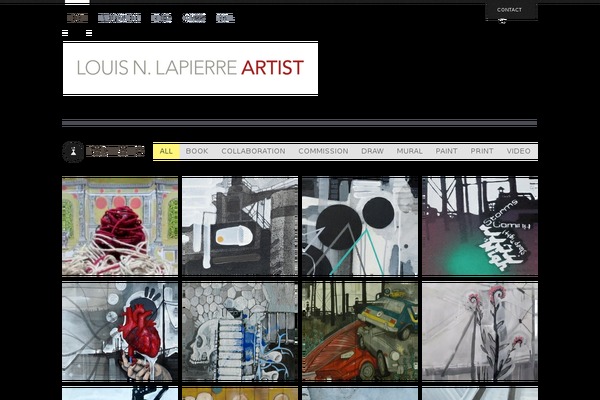
Task: Filter the gallery to VIDEO items
Action: tap(518, 151)
